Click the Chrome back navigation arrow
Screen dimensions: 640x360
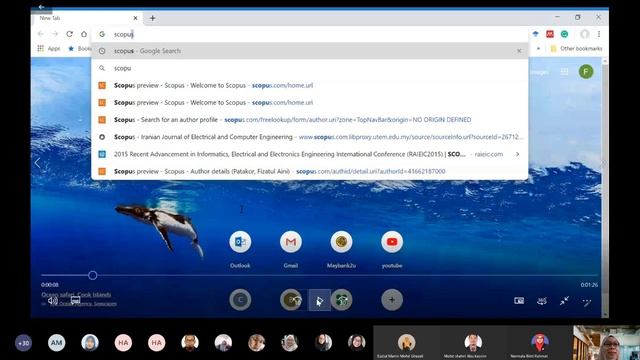(40, 34)
